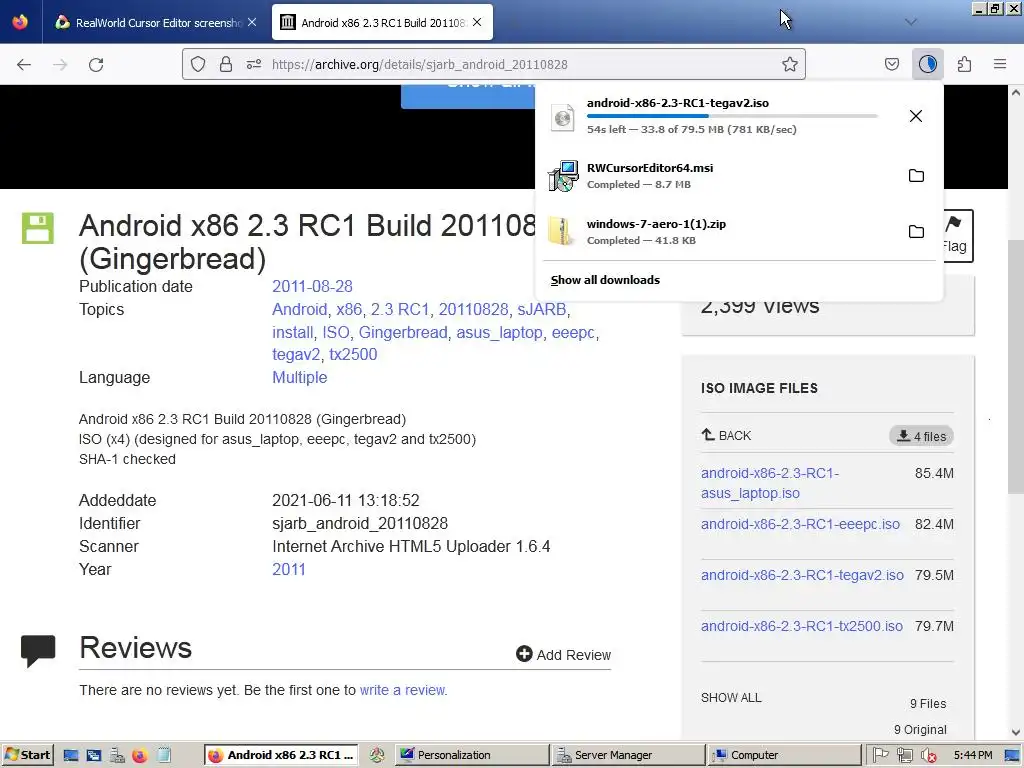Click the page vertical scrollbar thumb

(x=1016, y=367)
